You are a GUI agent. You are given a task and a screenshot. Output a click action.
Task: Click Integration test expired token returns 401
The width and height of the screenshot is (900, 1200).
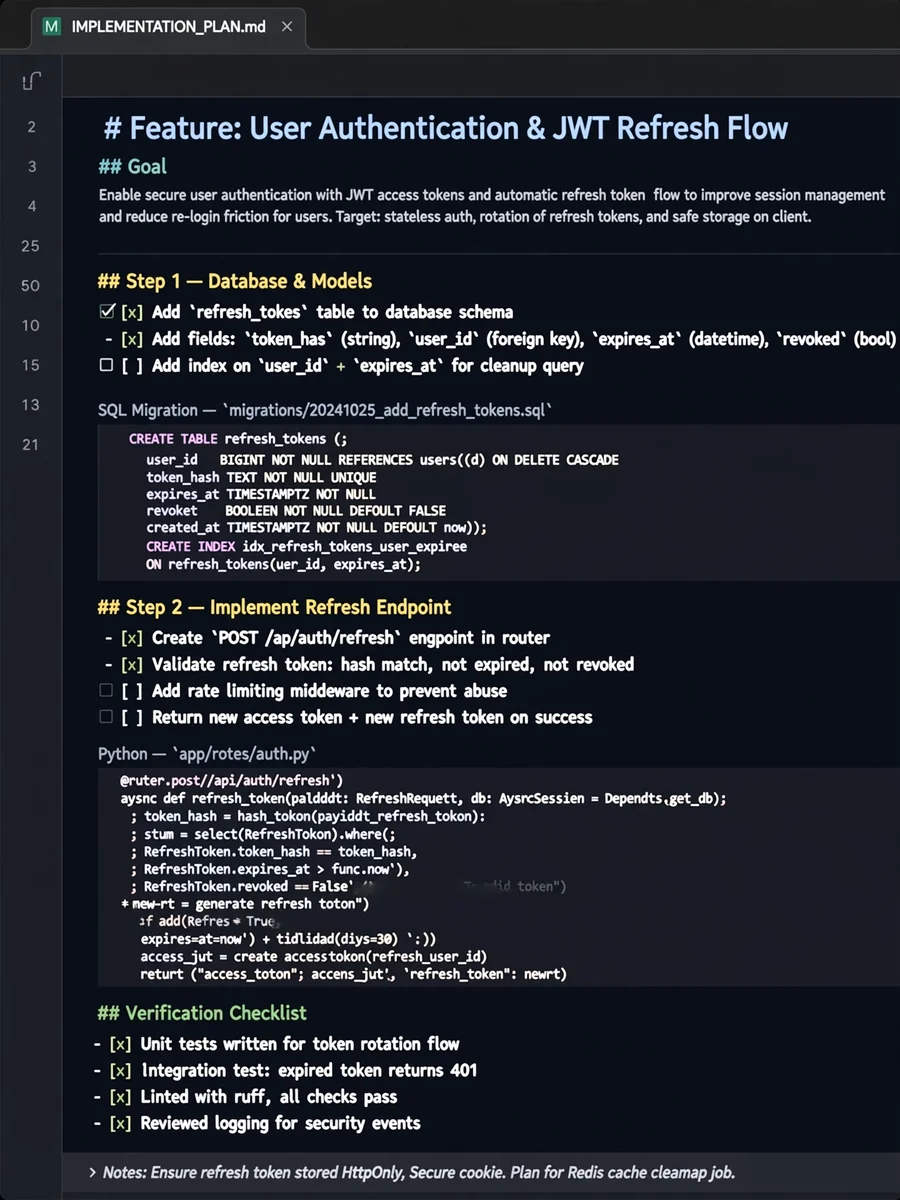pyautogui.click(x=286, y=1070)
